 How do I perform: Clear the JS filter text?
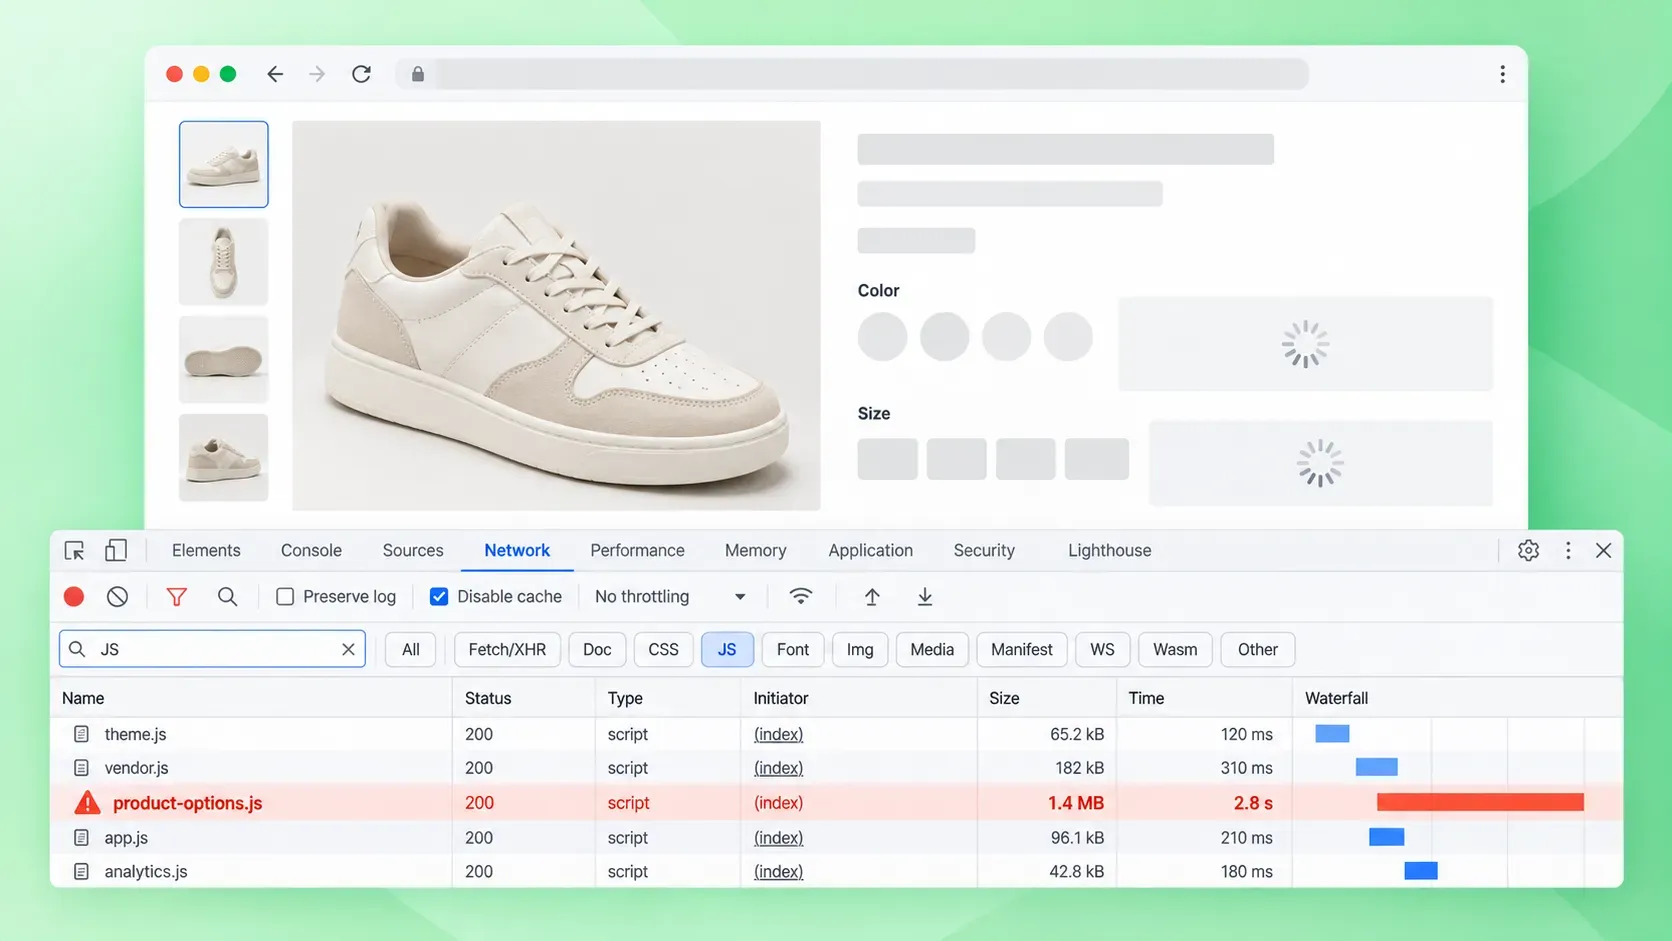348,650
